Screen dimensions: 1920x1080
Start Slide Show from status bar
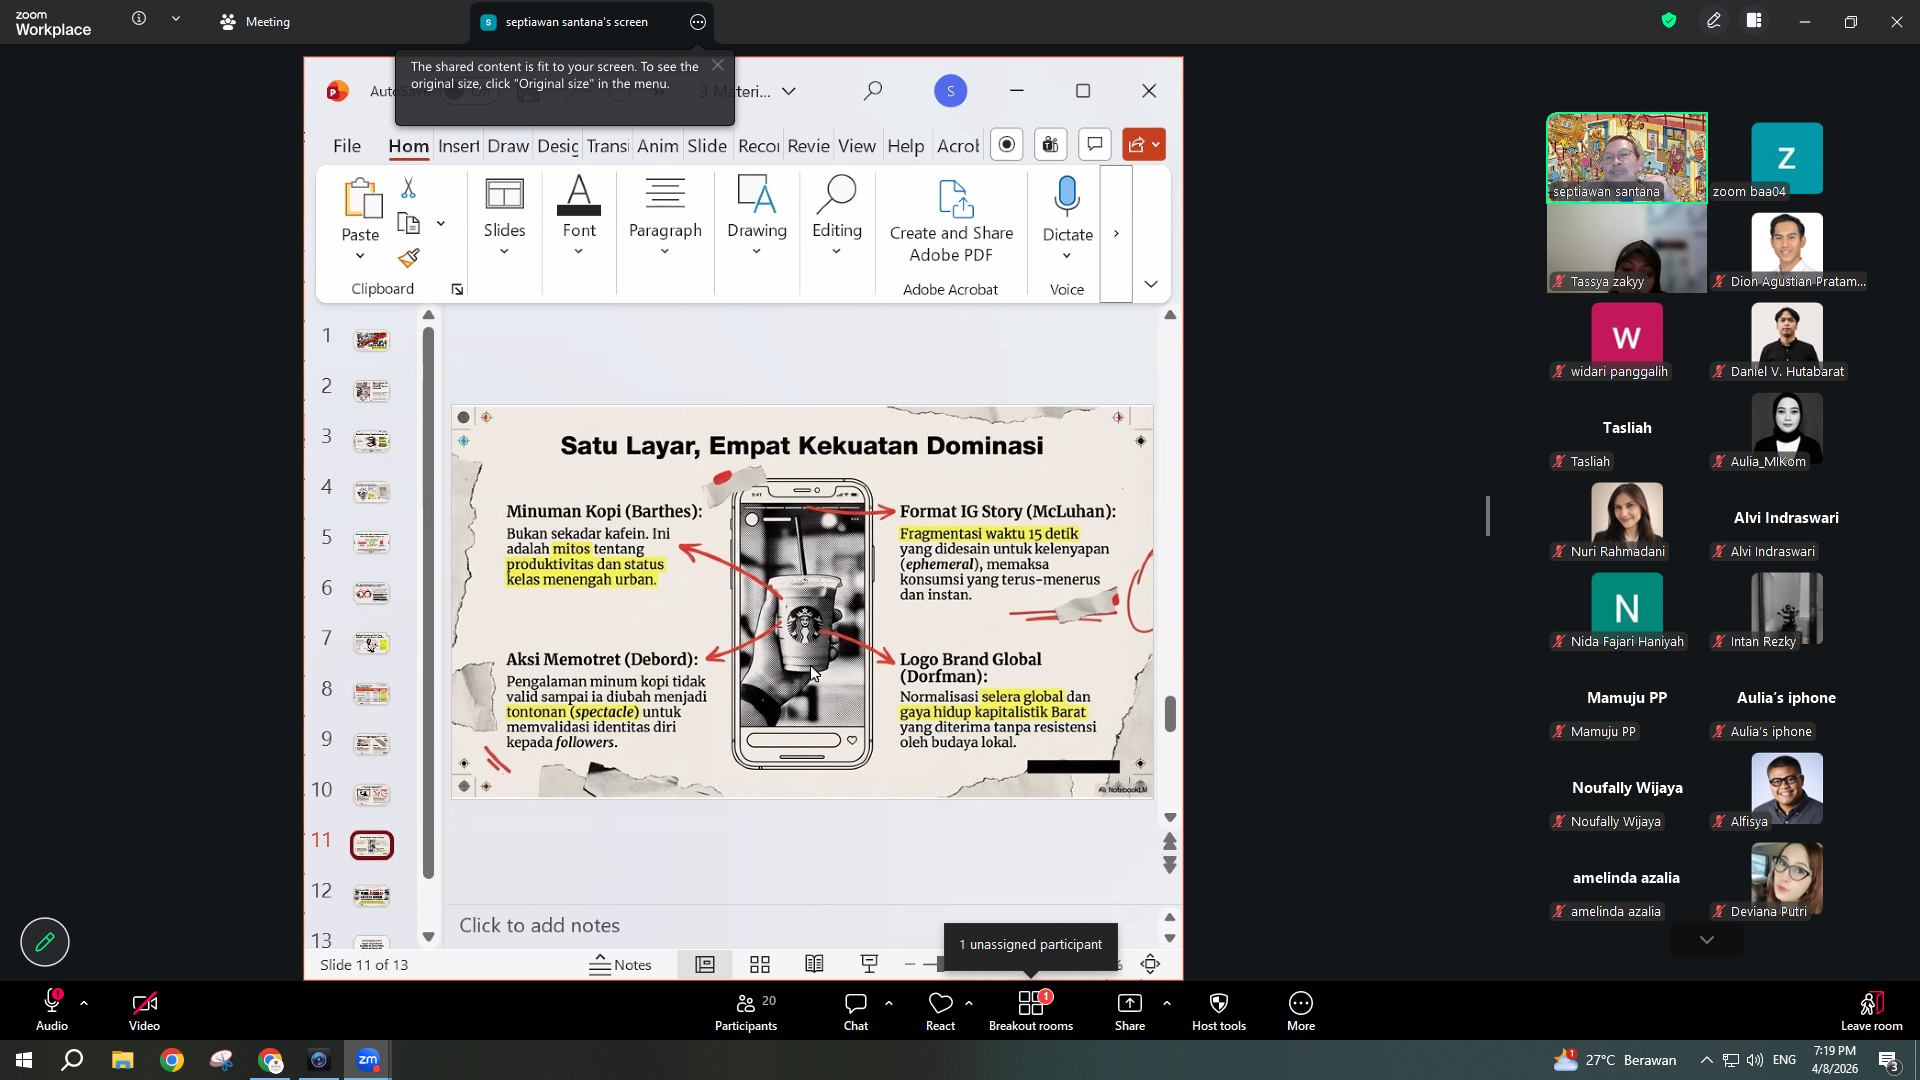click(x=869, y=965)
